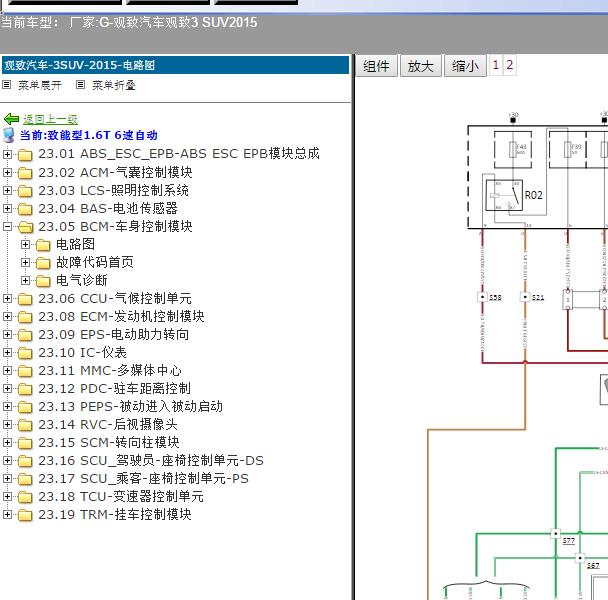The width and height of the screenshot is (608, 600).
Task: Click the 组件 components button
Action: pyautogui.click(x=376, y=66)
